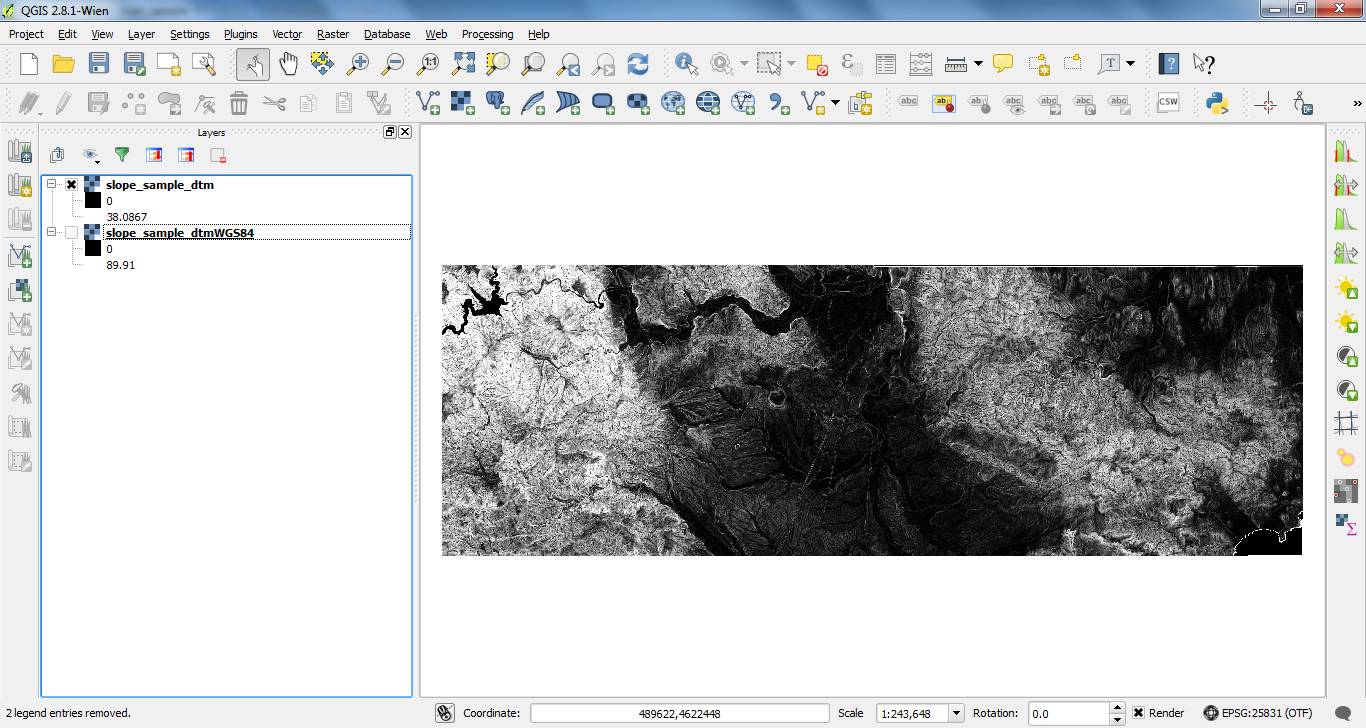Open the Vector menu
1366x728 pixels.
287,34
